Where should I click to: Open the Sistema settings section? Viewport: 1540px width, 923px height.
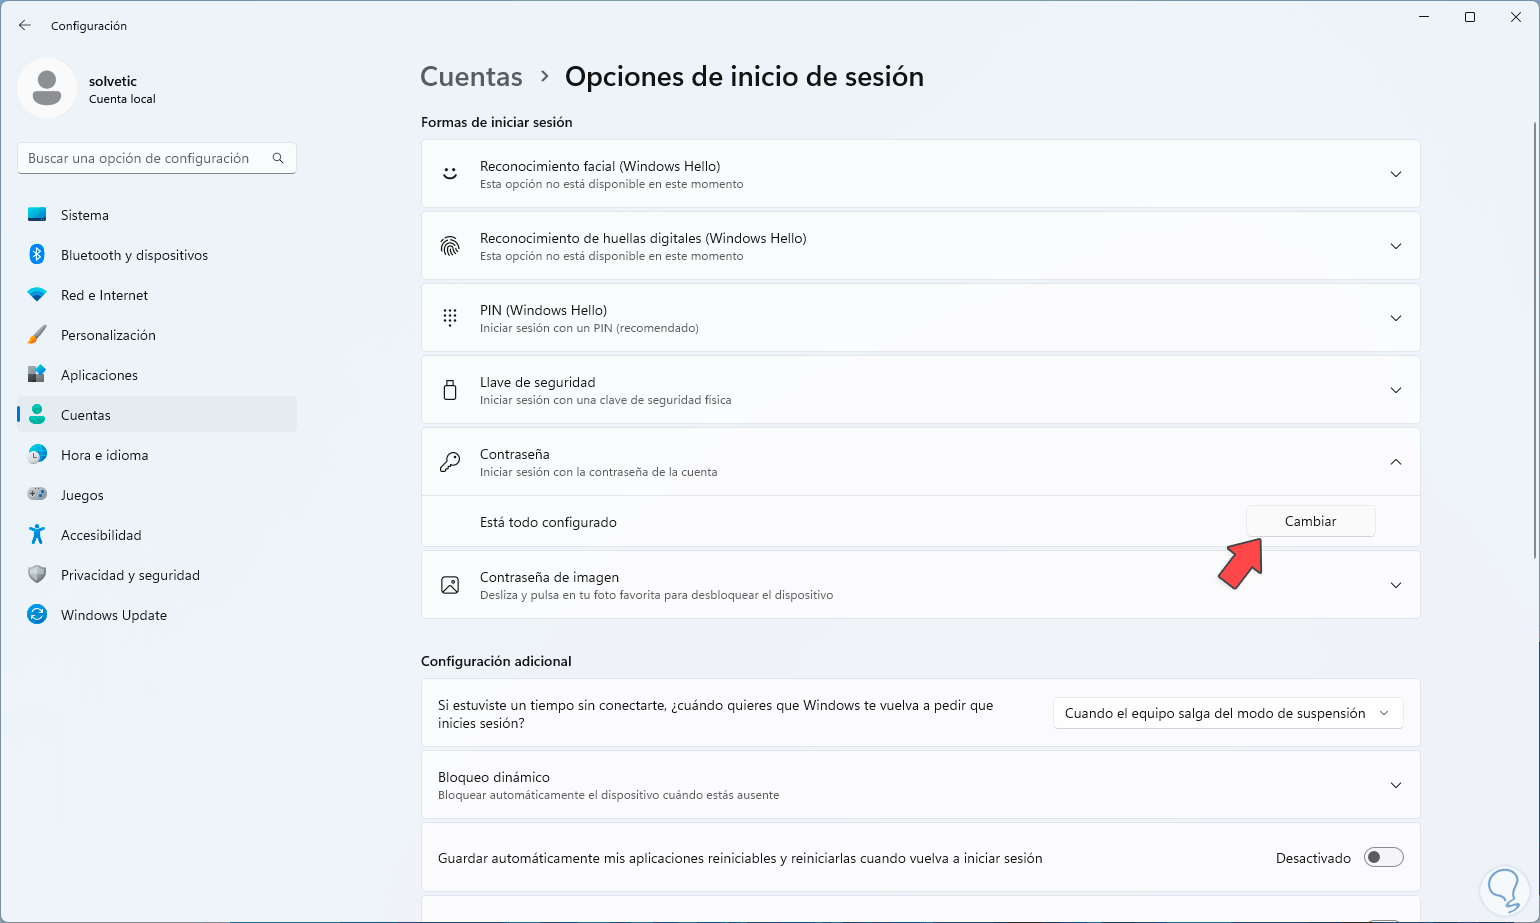click(157, 215)
